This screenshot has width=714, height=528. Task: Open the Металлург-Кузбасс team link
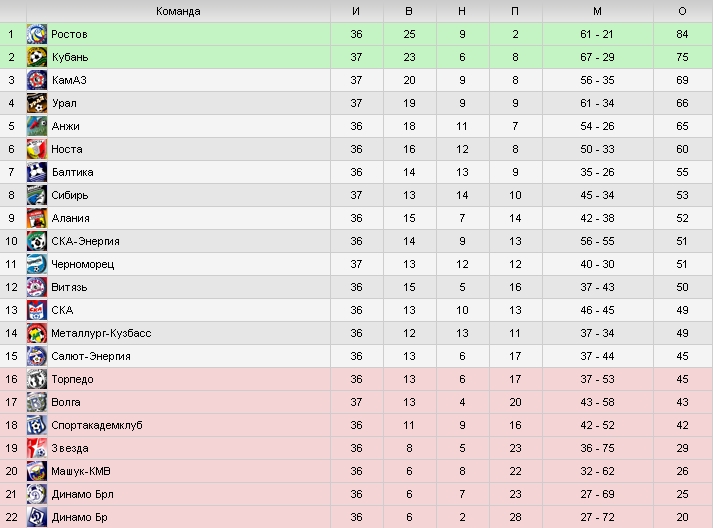[x=101, y=333]
